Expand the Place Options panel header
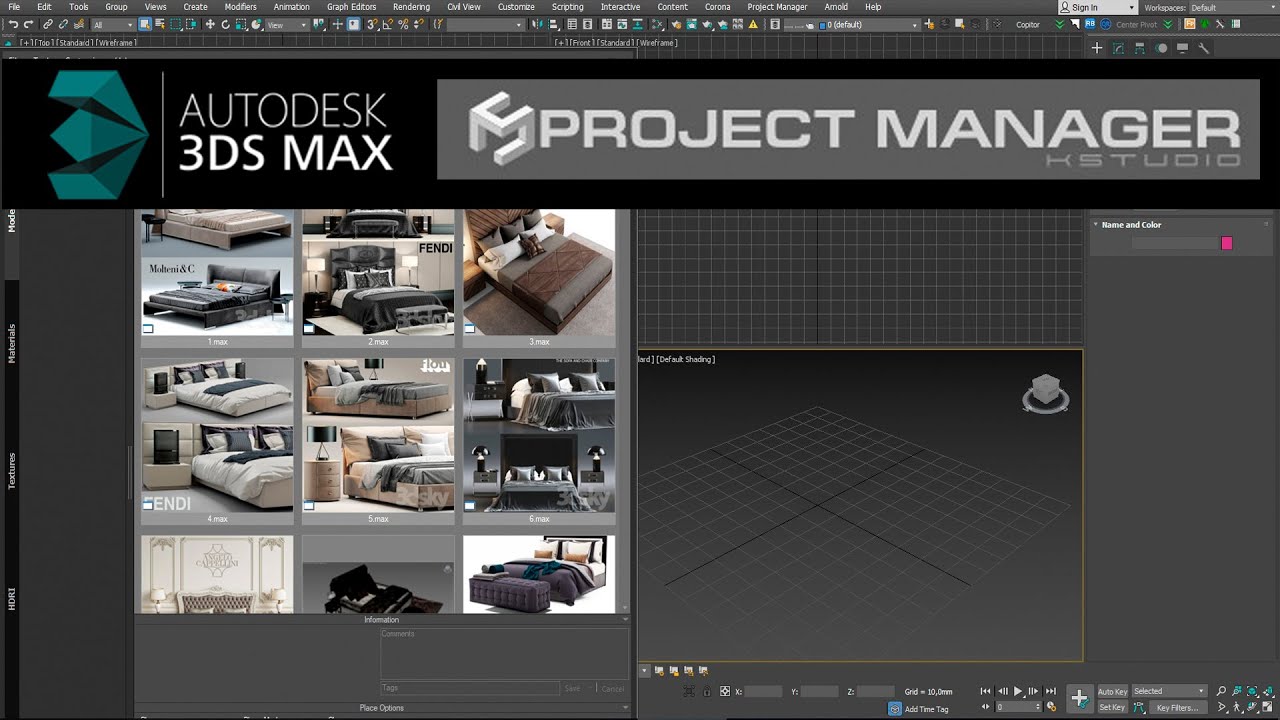Viewport: 1280px width, 720px height. tap(382, 708)
